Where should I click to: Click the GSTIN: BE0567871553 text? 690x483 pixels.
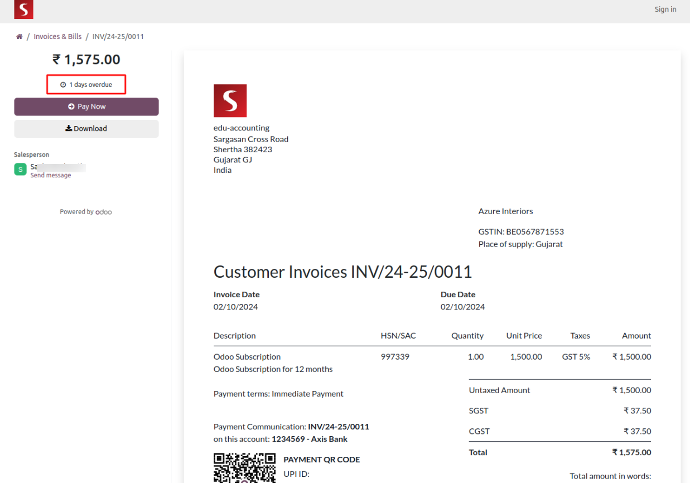coord(521,232)
